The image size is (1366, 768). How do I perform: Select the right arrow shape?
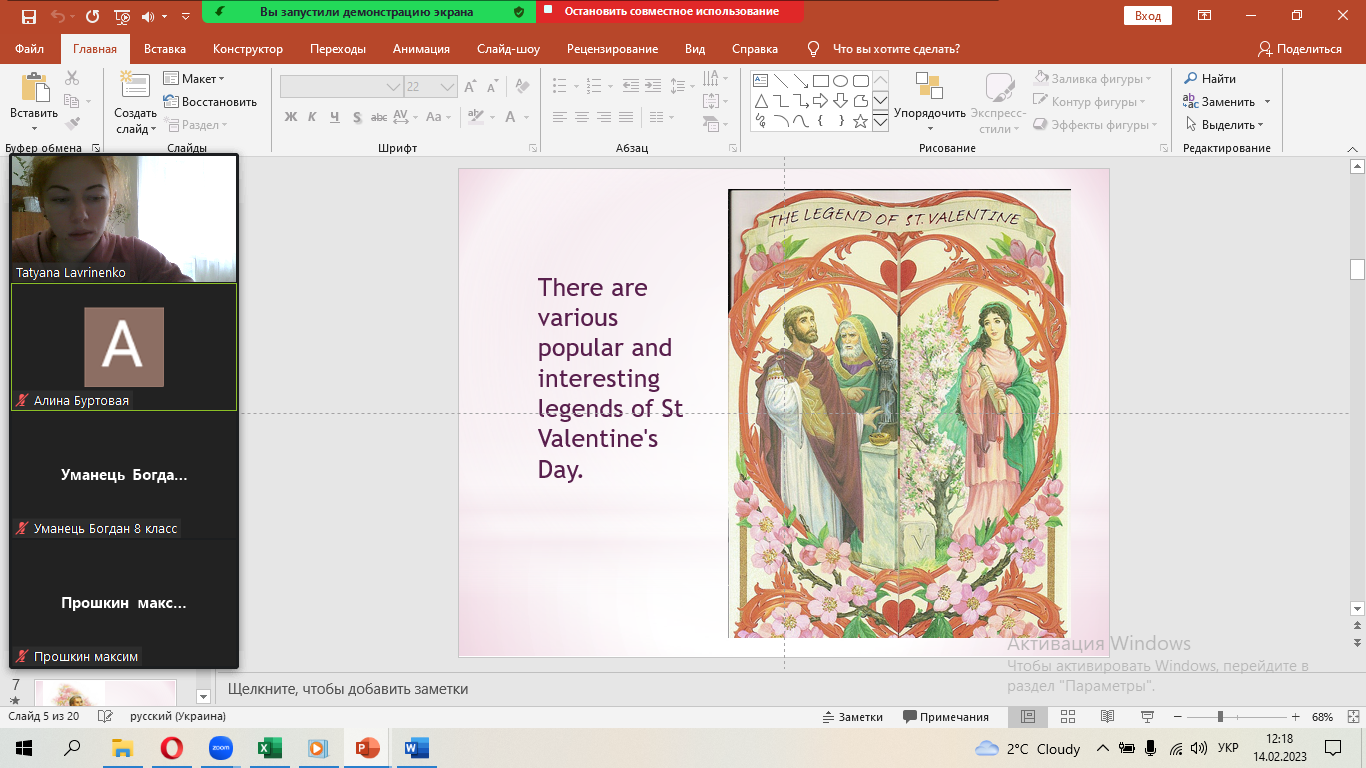point(820,100)
